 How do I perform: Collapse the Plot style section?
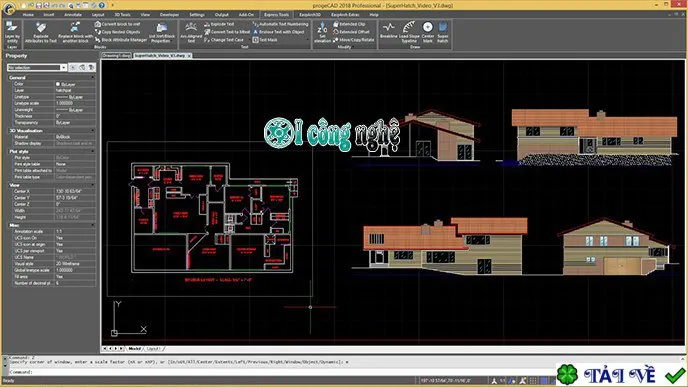pos(93,151)
